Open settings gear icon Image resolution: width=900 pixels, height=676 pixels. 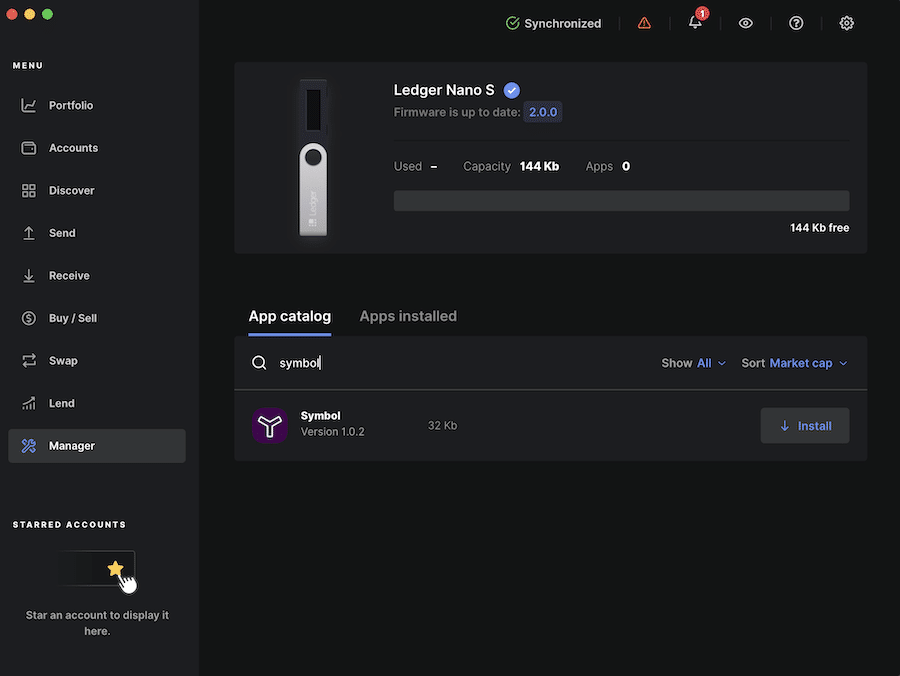click(x=847, y=23)
